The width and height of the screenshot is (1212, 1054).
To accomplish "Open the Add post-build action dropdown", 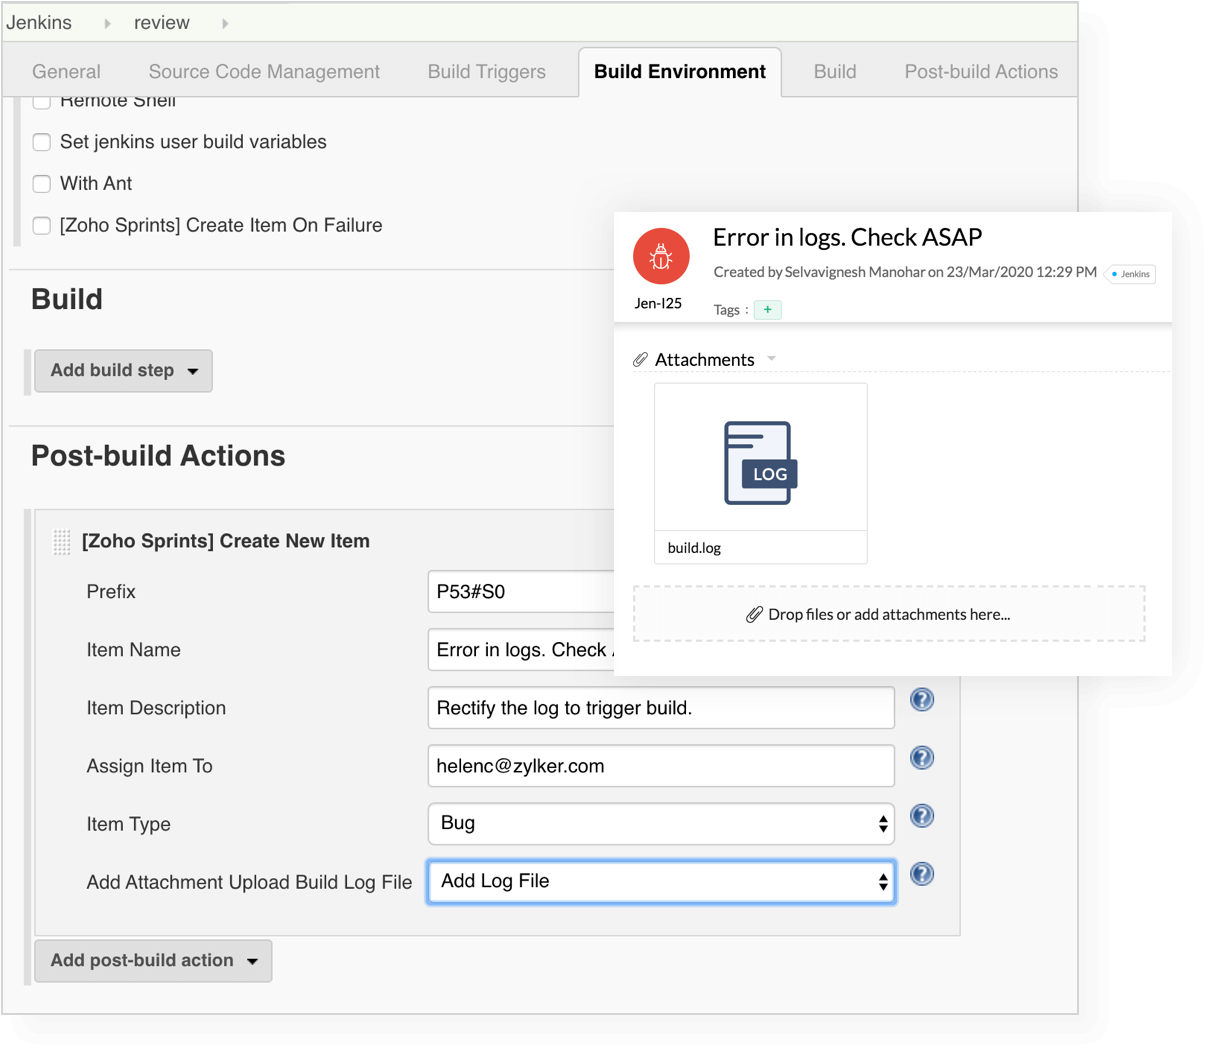I will (x=154, y=961).
